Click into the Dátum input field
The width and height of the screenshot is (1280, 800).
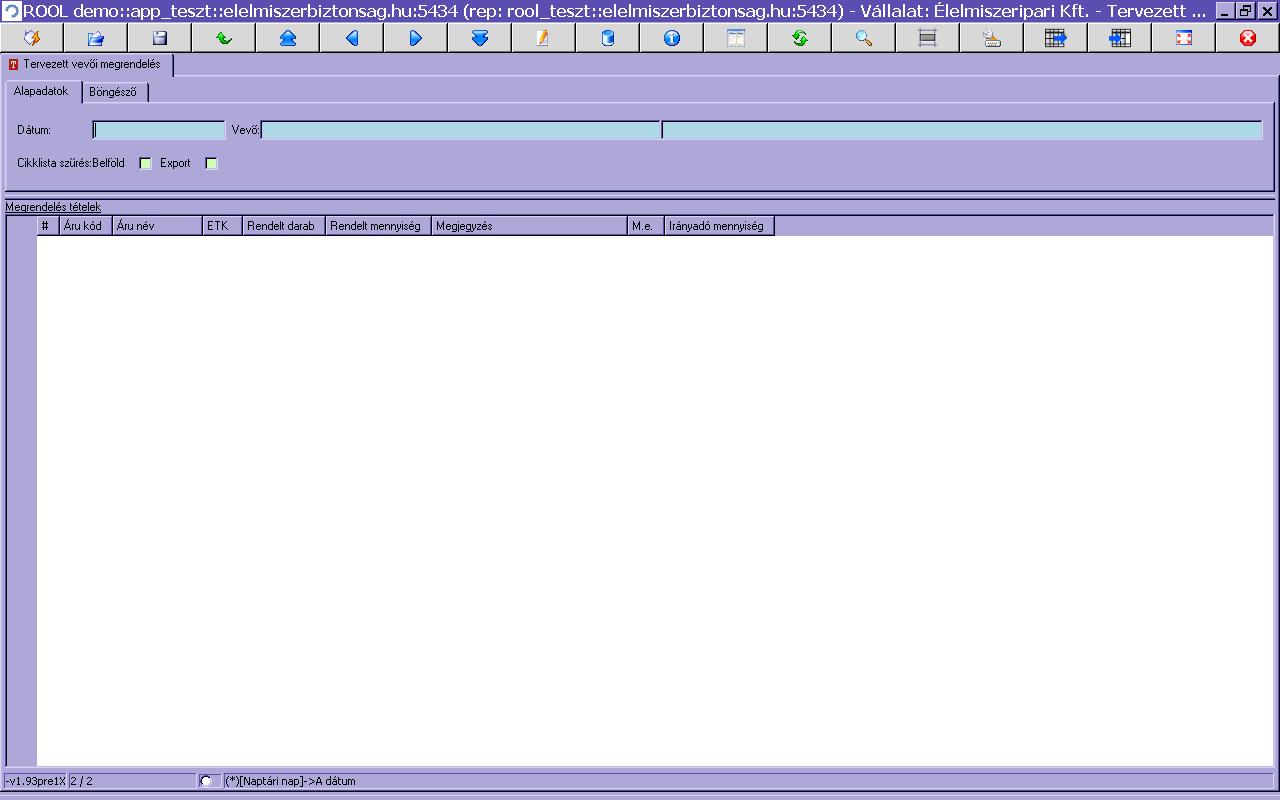coord(159,130)
